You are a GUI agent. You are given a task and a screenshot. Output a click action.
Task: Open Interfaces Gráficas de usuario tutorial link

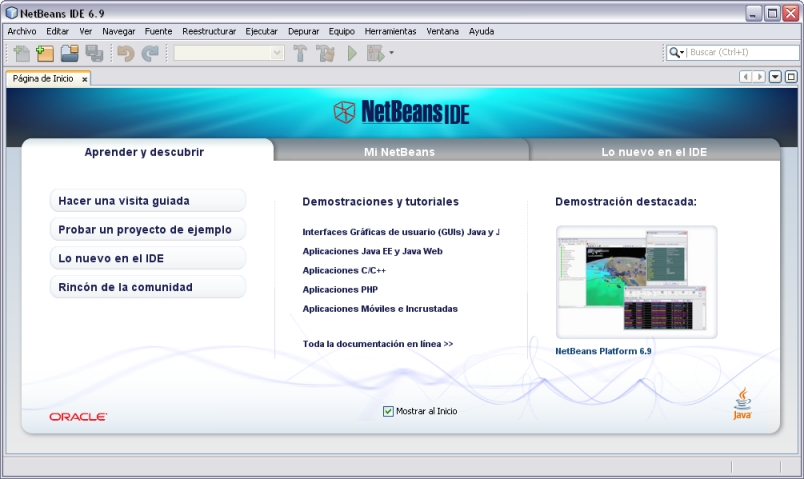click(x=401, y=232)
